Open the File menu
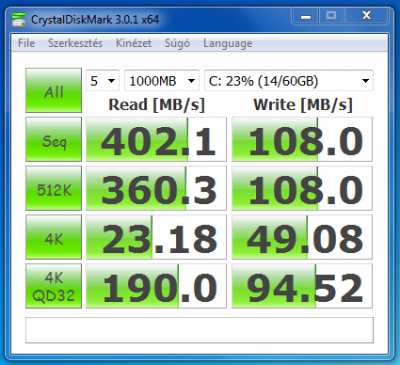The width and height of the screenshot is (400, 365). (26, 43)
